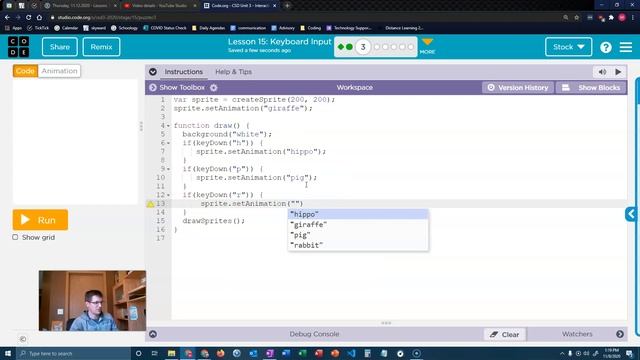This screenshot has width=640, height=360.
Task: Open Task View on the taskbar
Action: point(155,353)
